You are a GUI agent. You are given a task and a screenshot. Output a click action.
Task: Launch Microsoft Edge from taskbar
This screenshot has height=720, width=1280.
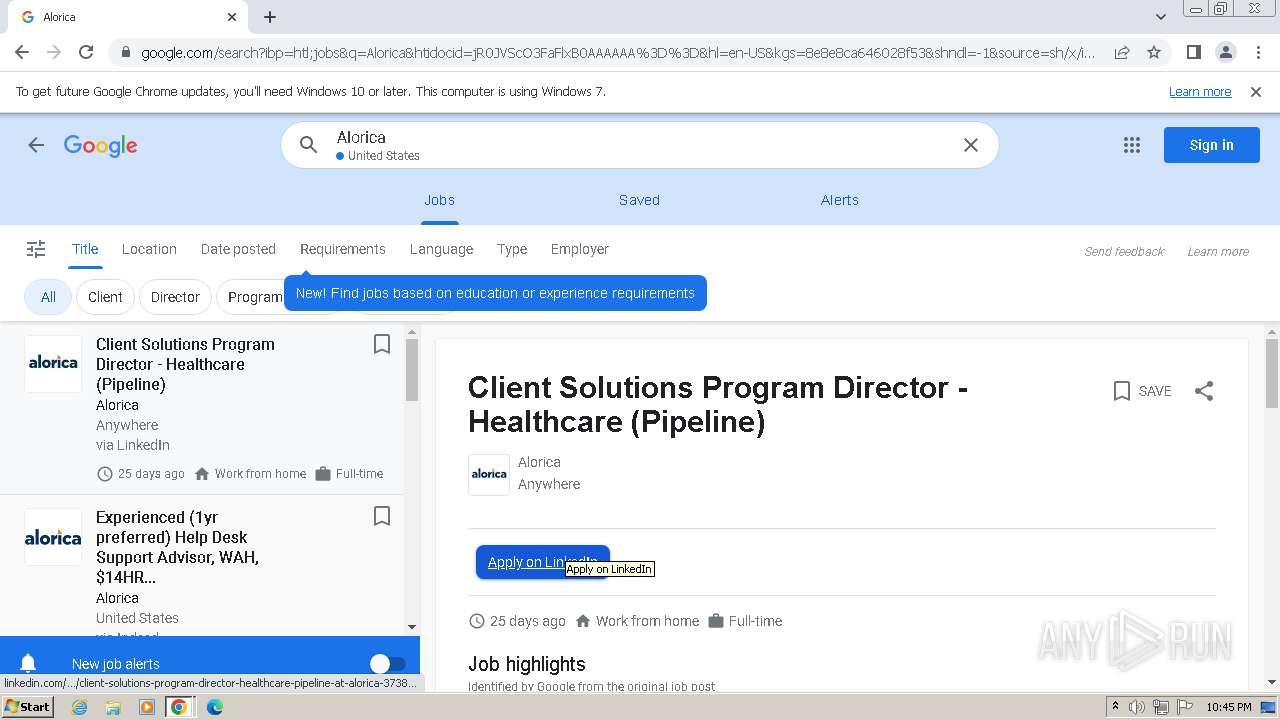(x=214, y=707)
